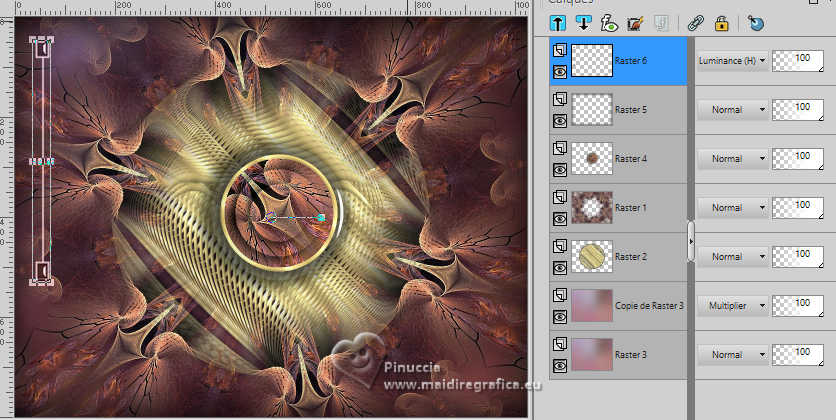Image resolution: width=836 pixels, height=420 pixels.
Task: Click the cyan rotation handle on the canvas
Action: pos(321,217)
